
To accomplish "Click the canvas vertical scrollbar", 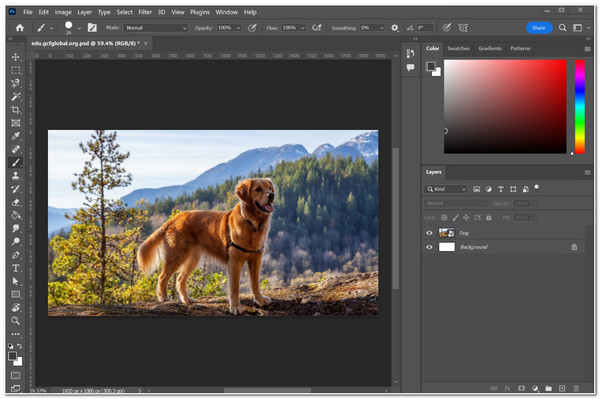I will (x=396, y=218).
